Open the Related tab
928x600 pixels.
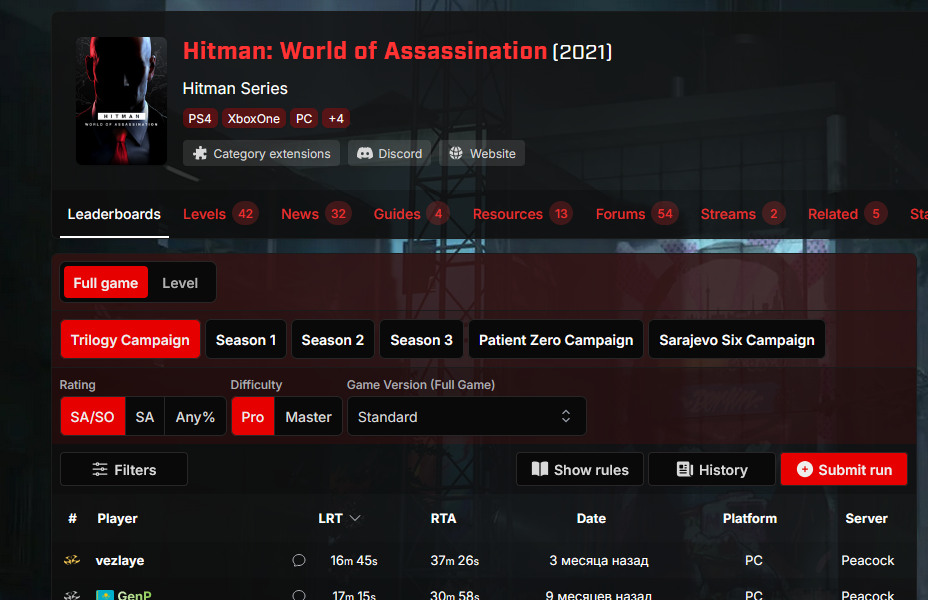pos(848,214)
